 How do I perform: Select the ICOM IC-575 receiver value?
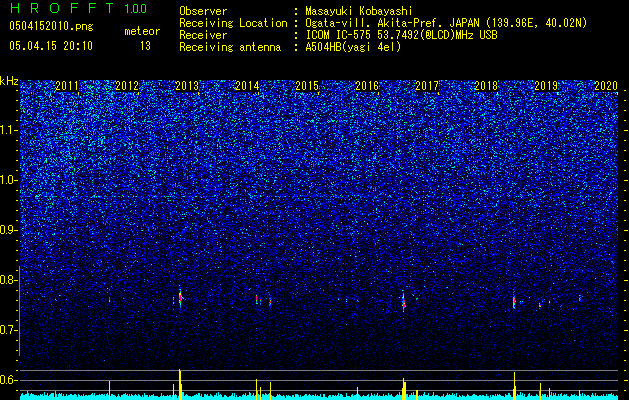click(x=401, y=35)
